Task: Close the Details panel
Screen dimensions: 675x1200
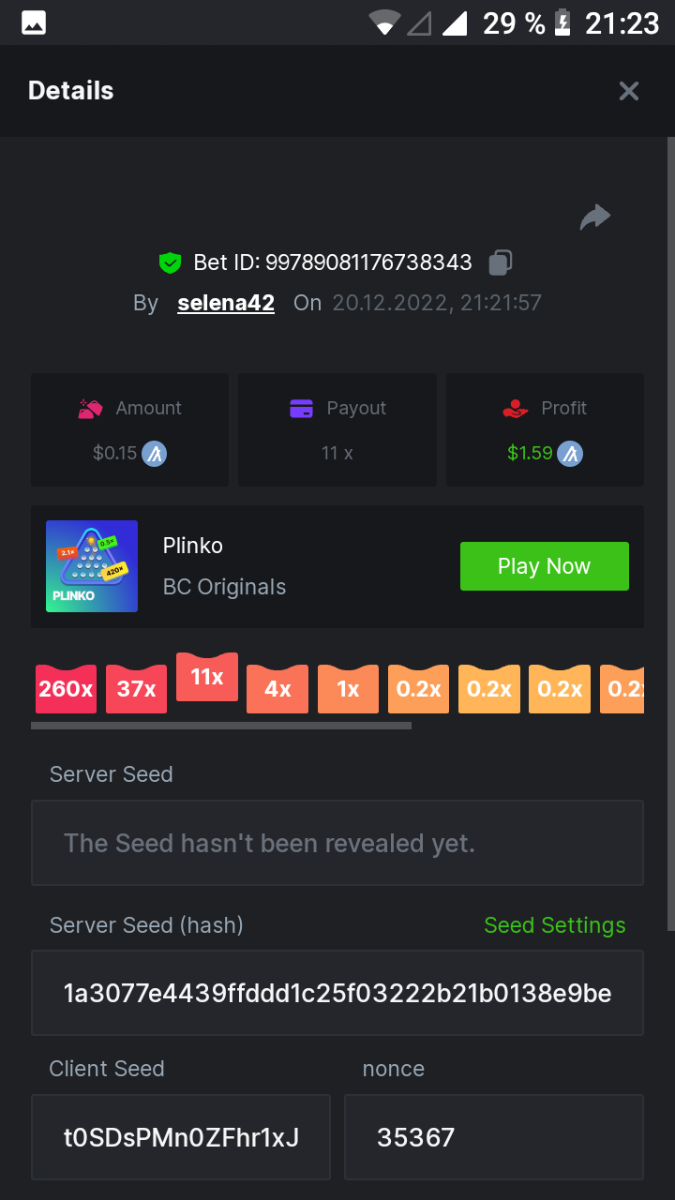Action: click(x=629, y=91)
